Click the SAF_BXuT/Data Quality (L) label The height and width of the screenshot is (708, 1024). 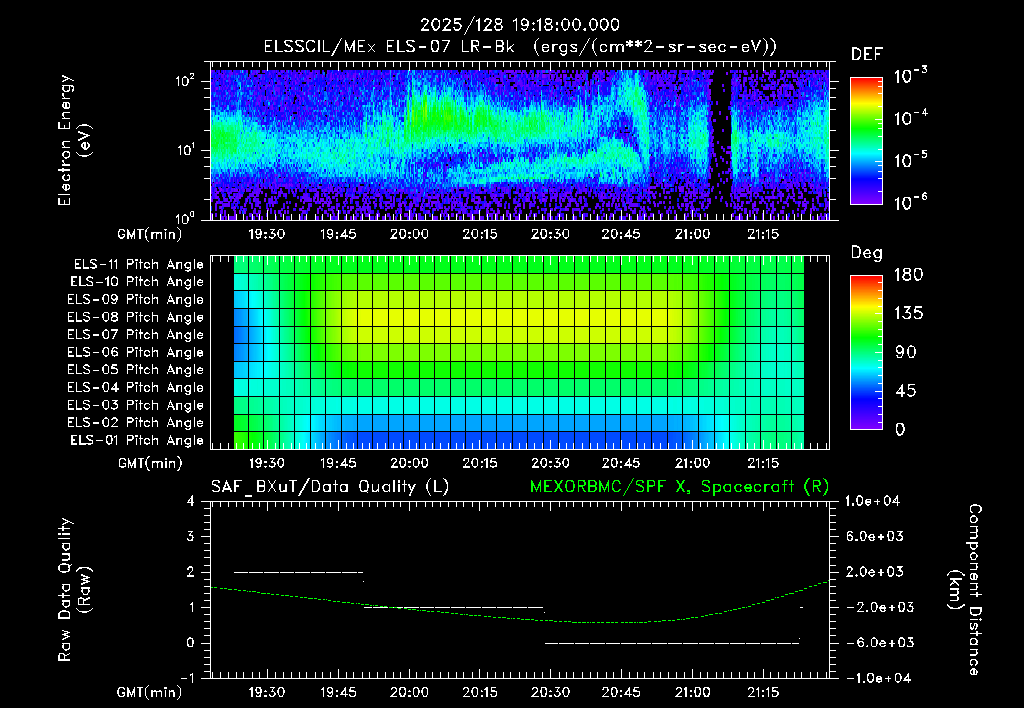[x=330, y=487]
